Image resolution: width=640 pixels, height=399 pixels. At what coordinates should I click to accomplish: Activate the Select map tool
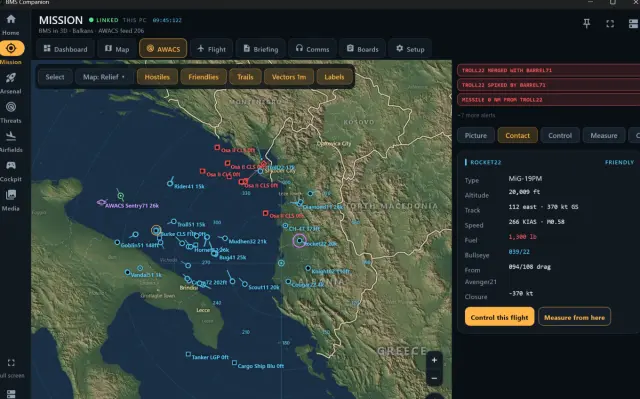coord(55,77)
